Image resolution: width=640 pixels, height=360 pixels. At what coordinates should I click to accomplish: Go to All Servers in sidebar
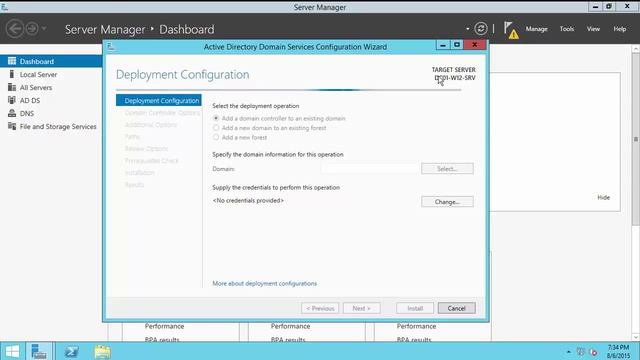pyautogui.click(x=36, y=88)
